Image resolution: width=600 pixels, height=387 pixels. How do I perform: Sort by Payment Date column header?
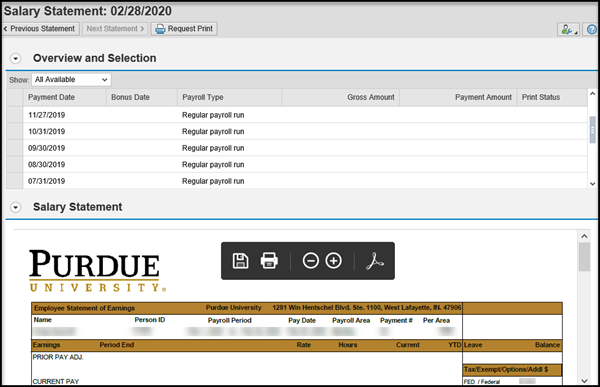pyautogui.click(x=65, y=97)
